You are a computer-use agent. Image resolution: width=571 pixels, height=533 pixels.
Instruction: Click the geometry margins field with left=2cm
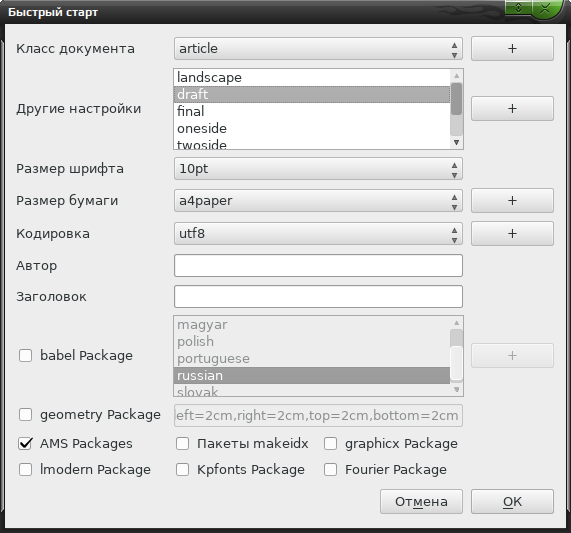pyautogui.click(x=318, y=415)
